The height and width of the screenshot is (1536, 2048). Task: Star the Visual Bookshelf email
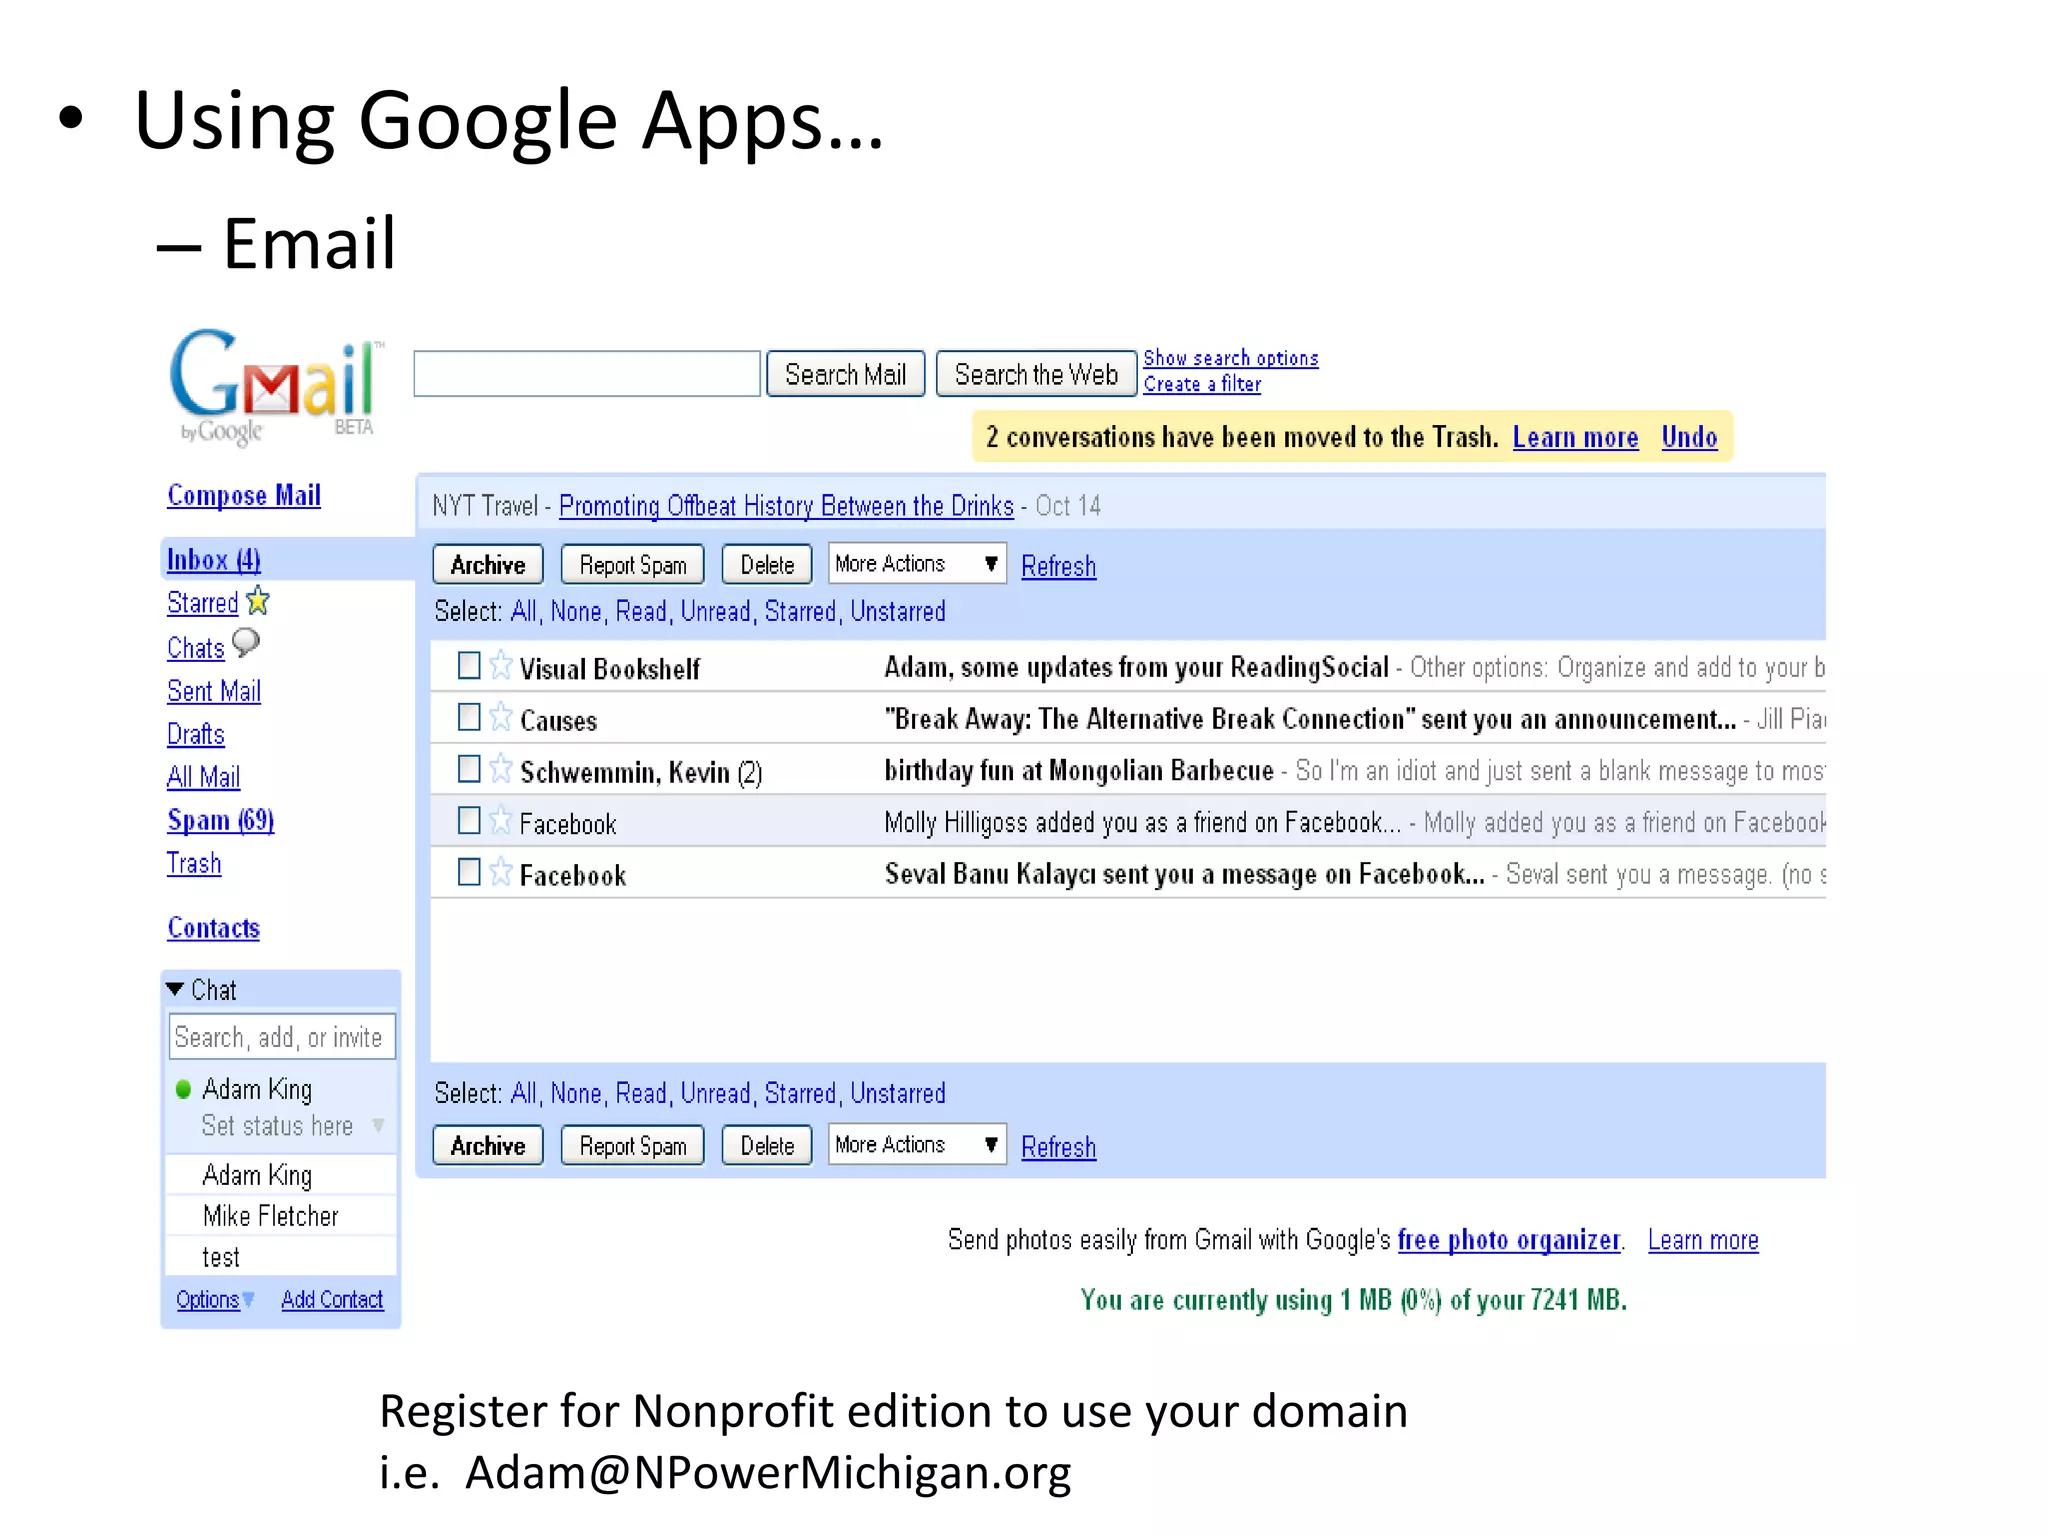(501, 666)
